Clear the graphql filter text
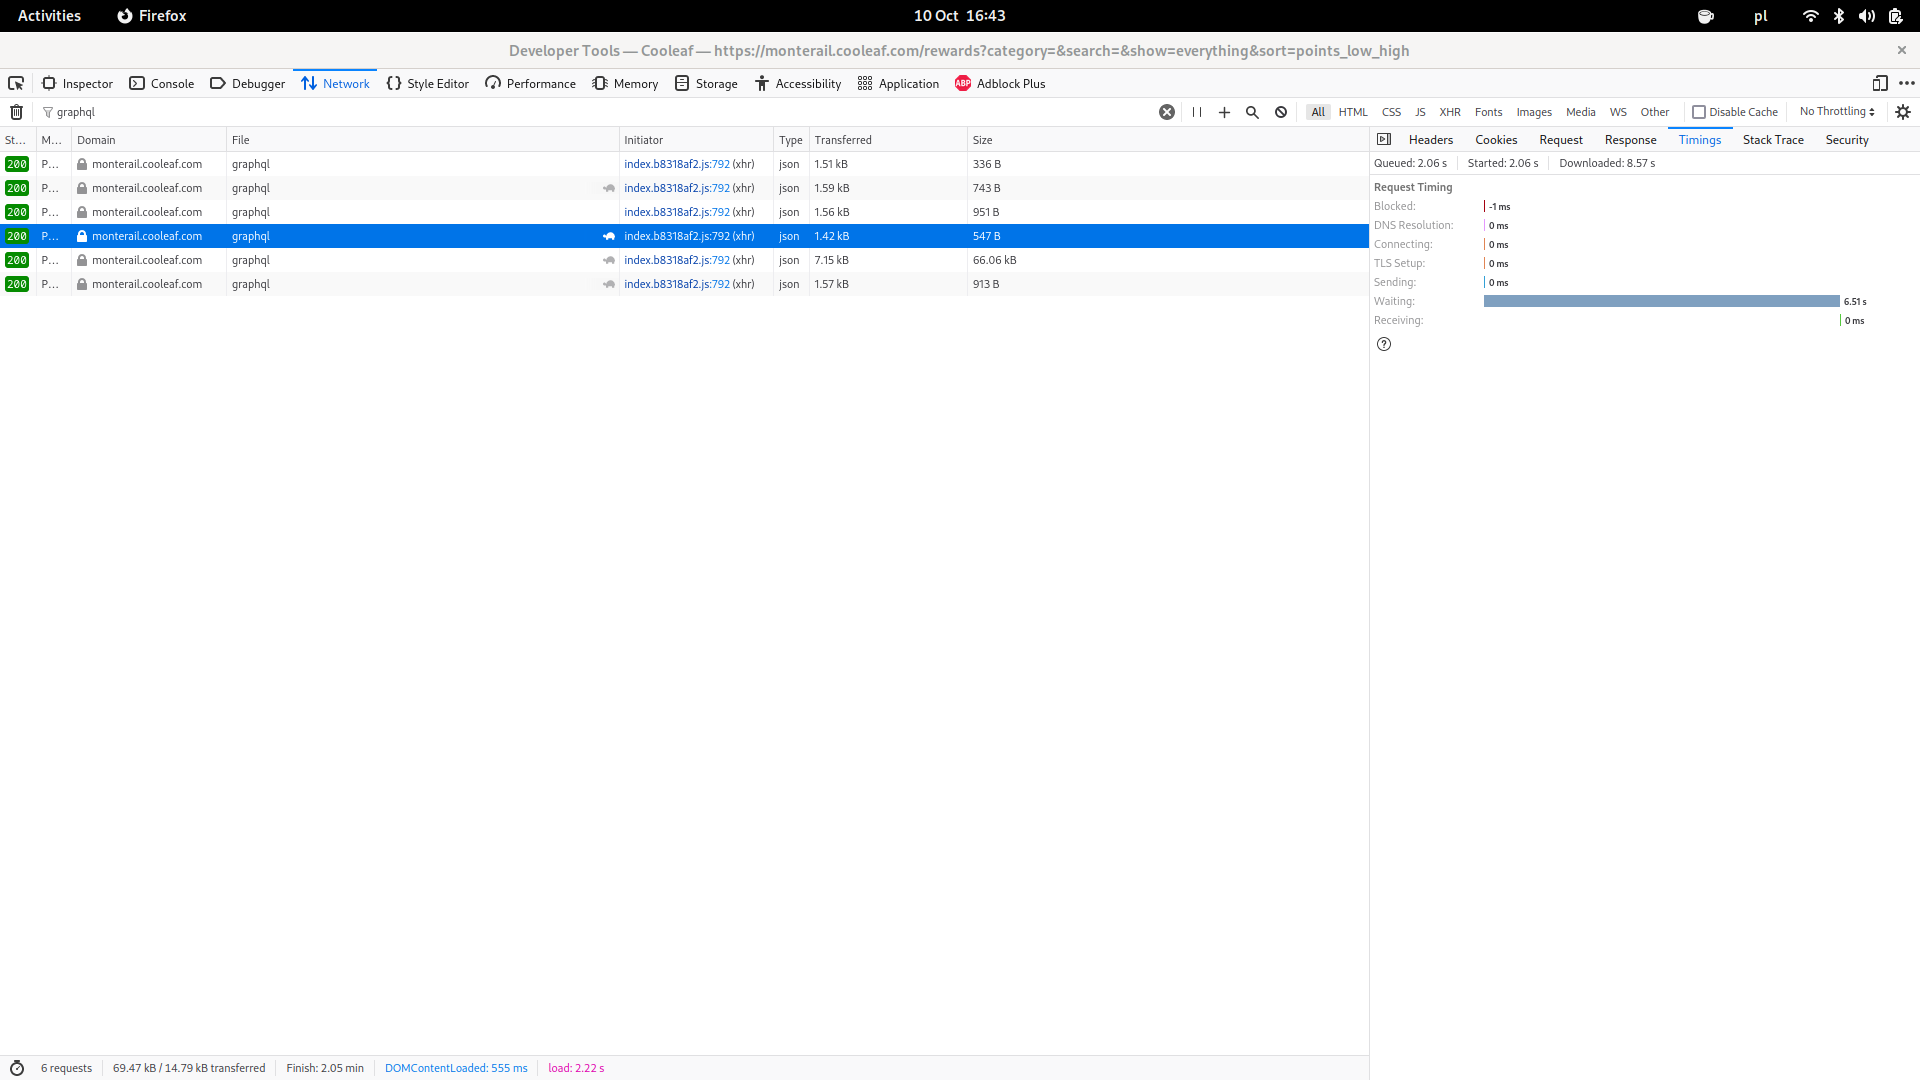Image resolution: width=1920 pixels, height=1080 pixels. 1166,112
